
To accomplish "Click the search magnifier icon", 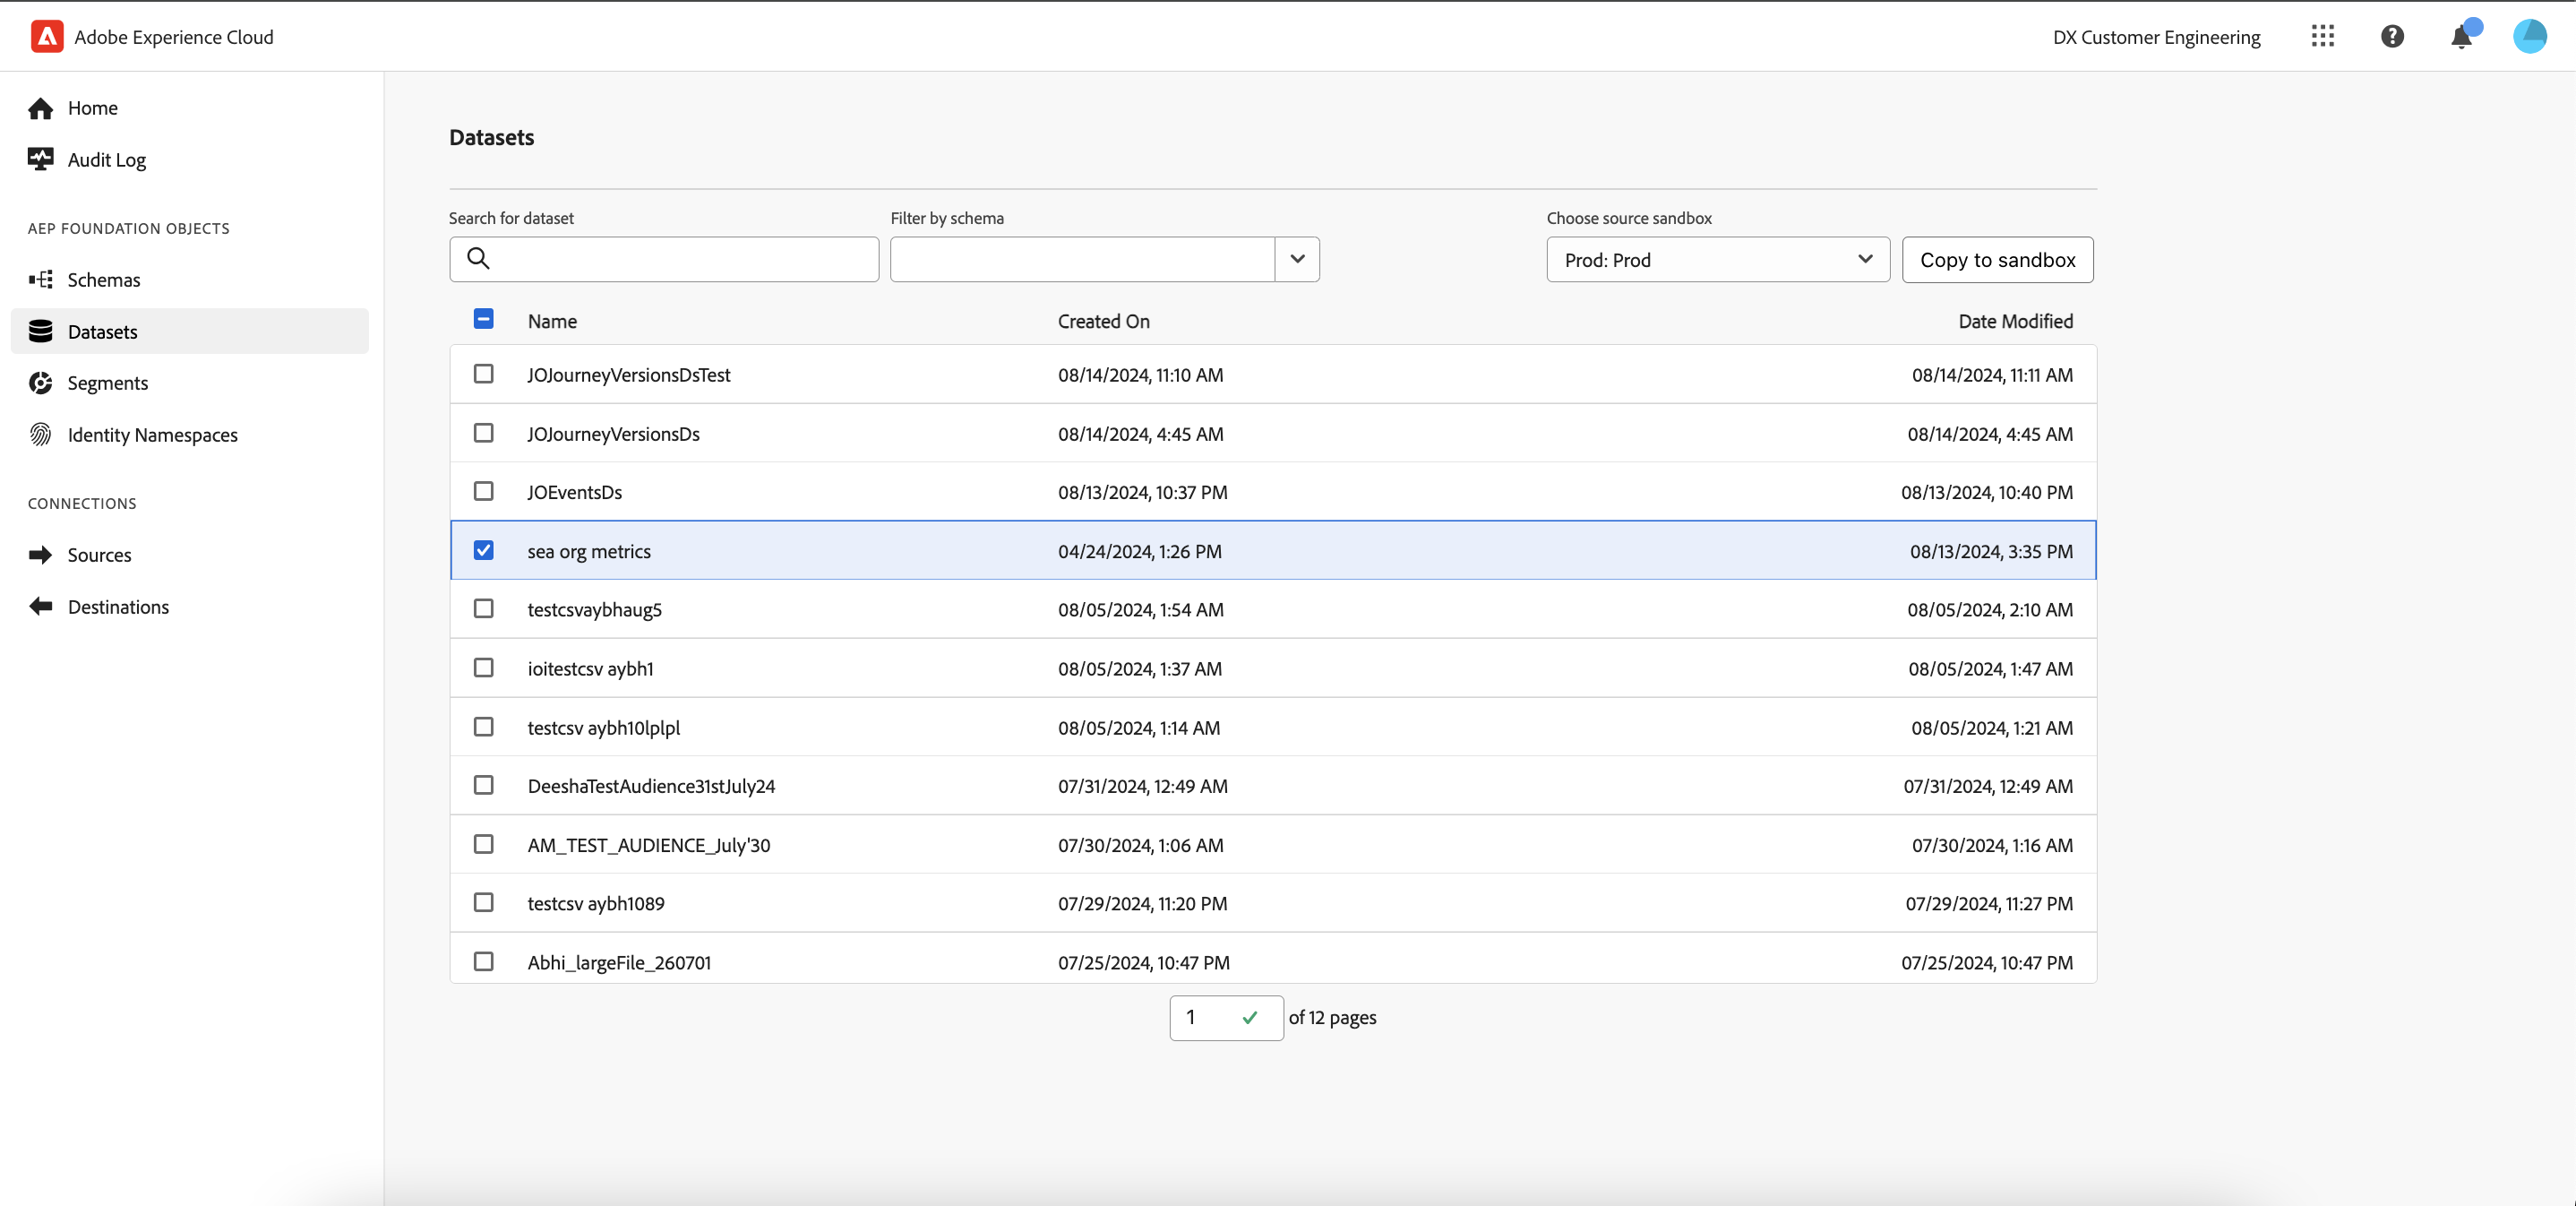I will [478, 259].
